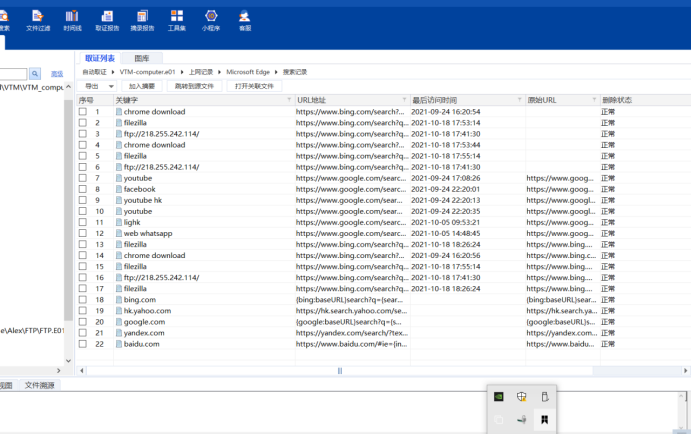This screenshot has width=691, height=435.
Task: Click the file icon beside 'facebook'
Action: tap(119, 189)
